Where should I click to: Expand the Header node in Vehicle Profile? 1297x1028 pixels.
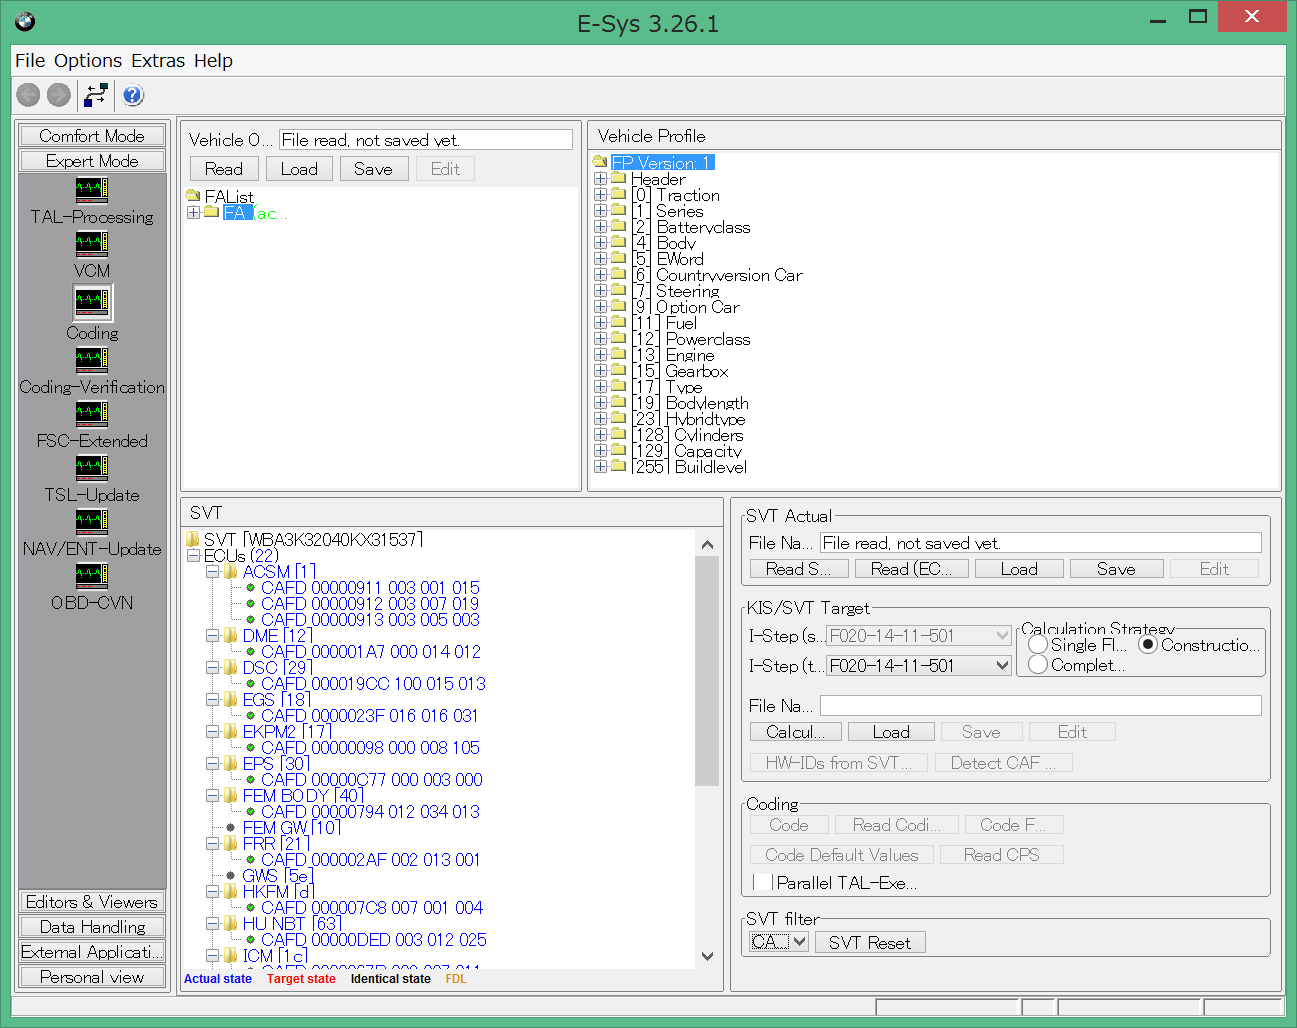tap(600, 178)
